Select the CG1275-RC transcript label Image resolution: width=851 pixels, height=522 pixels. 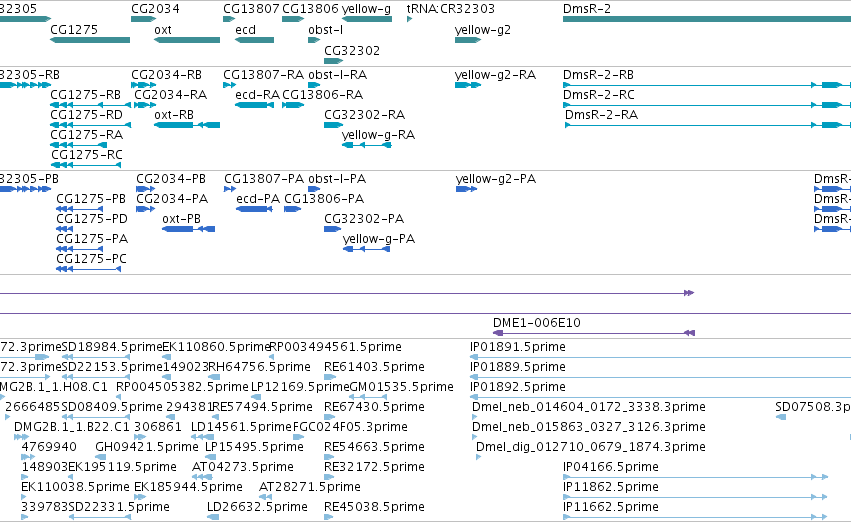[x=87, y=155]
